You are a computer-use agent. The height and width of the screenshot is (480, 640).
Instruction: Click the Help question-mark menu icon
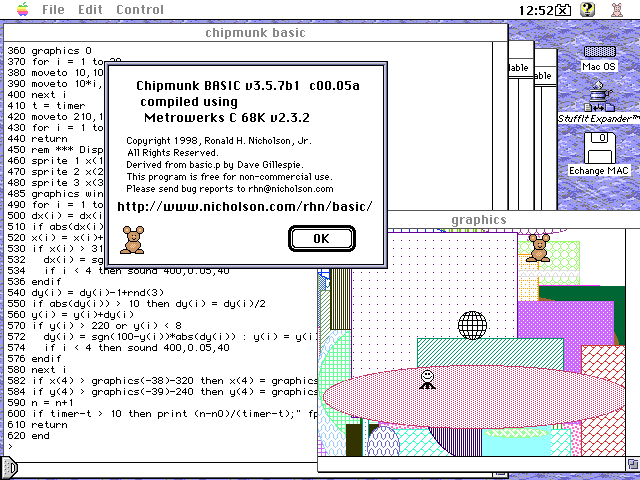tap(588, 9)
